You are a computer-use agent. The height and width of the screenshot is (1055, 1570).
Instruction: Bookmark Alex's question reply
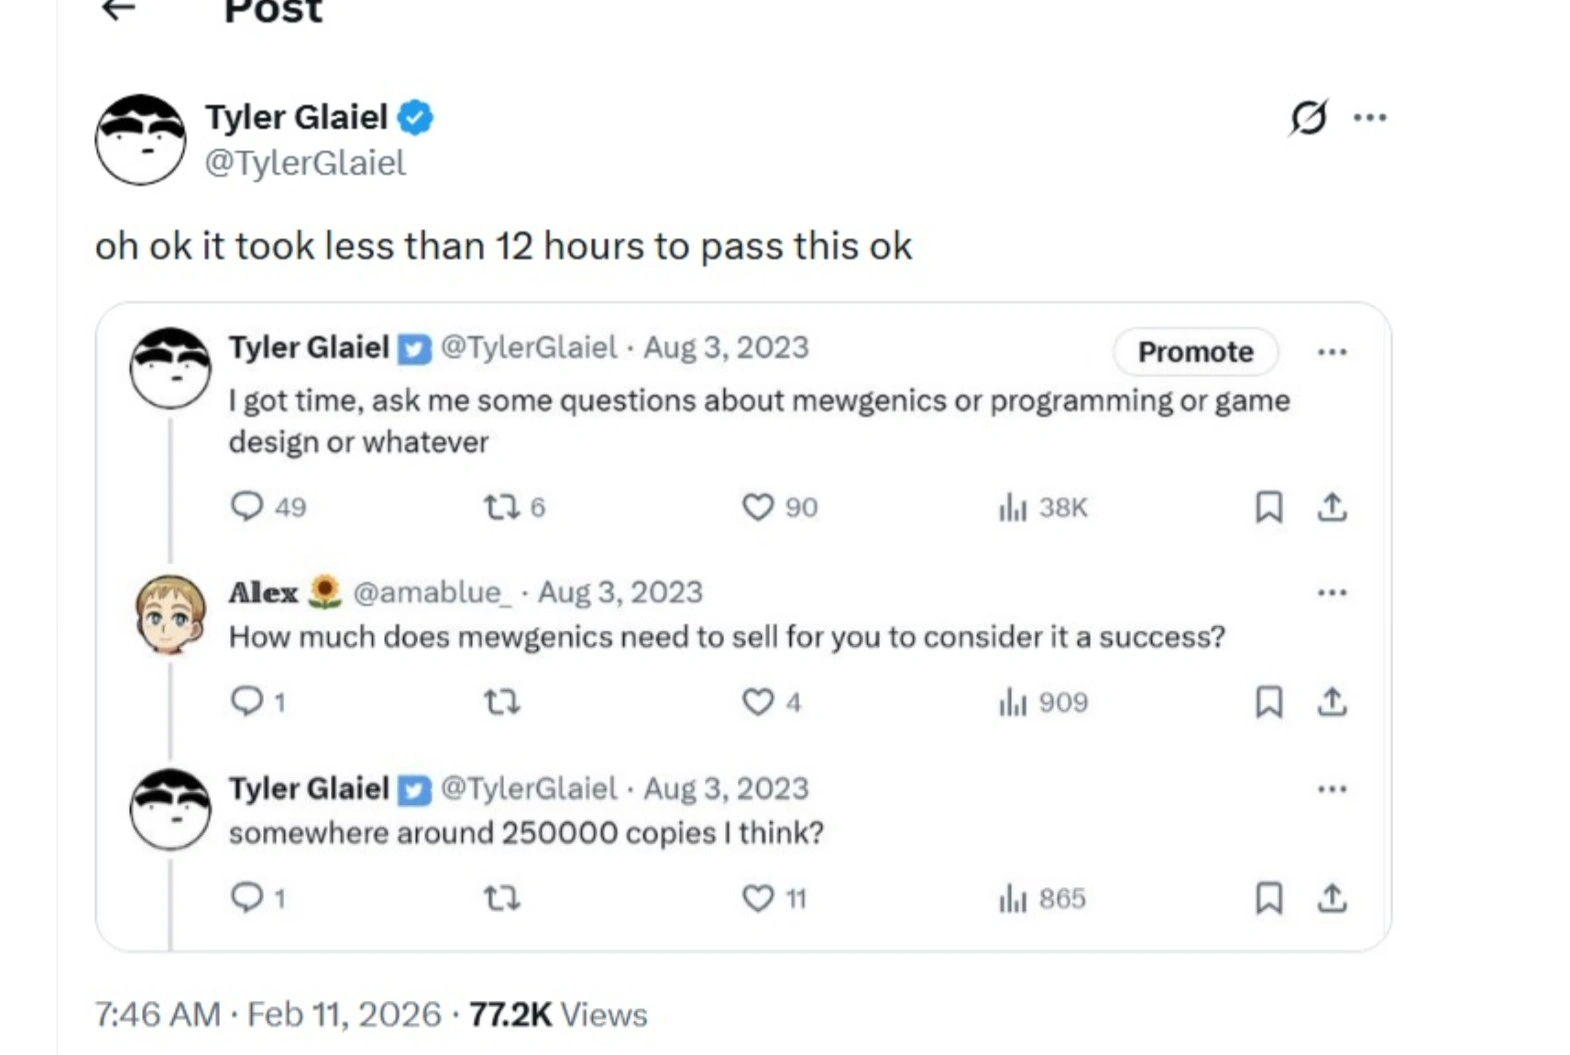pos(1268,702)
